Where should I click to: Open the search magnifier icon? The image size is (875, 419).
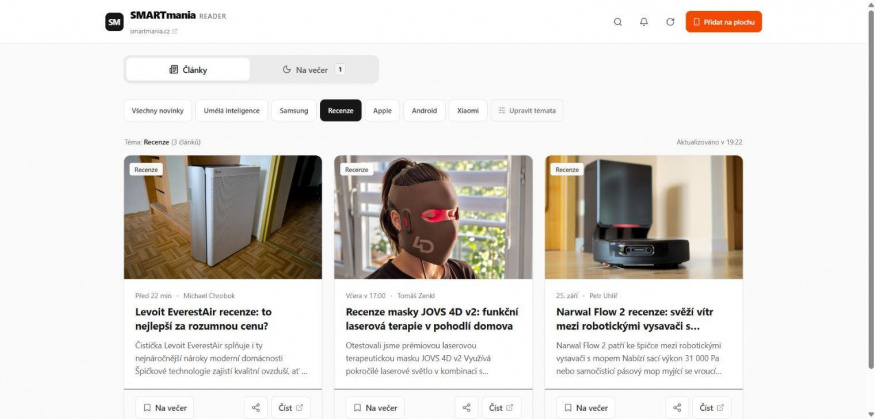[618, 22]
